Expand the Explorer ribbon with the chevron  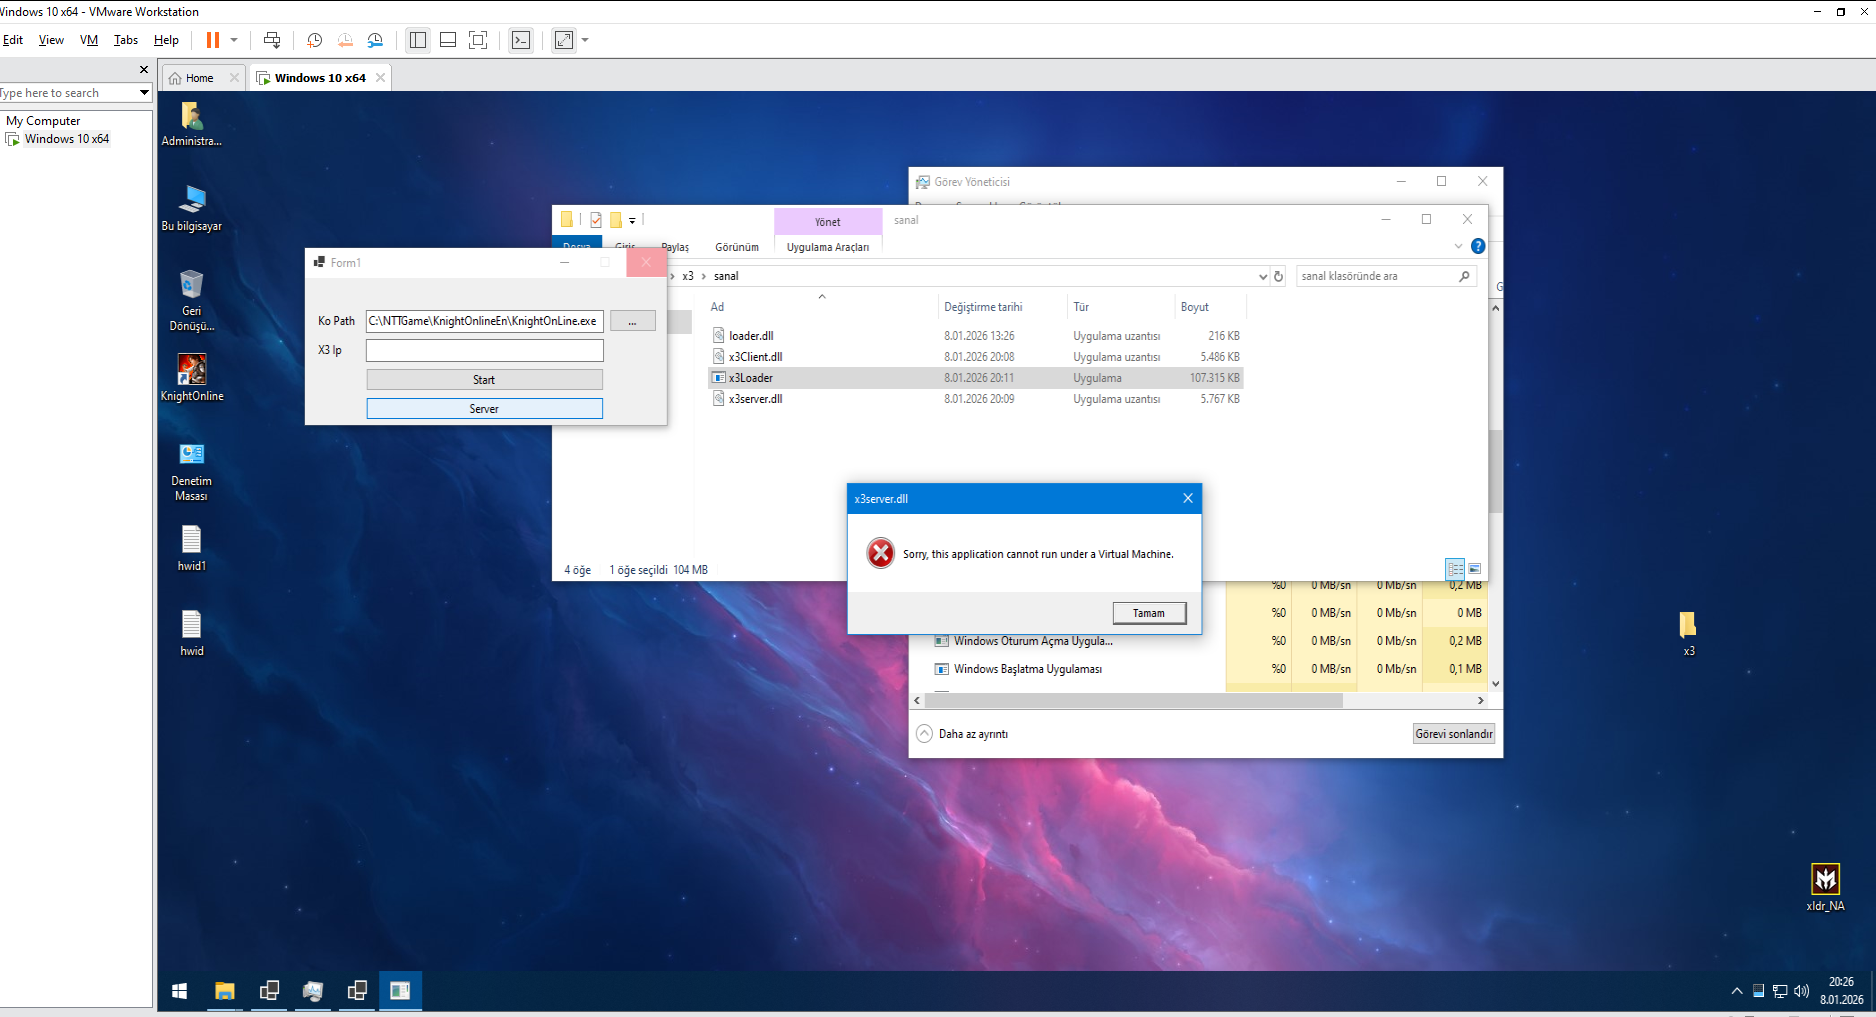click(1458, 246)
